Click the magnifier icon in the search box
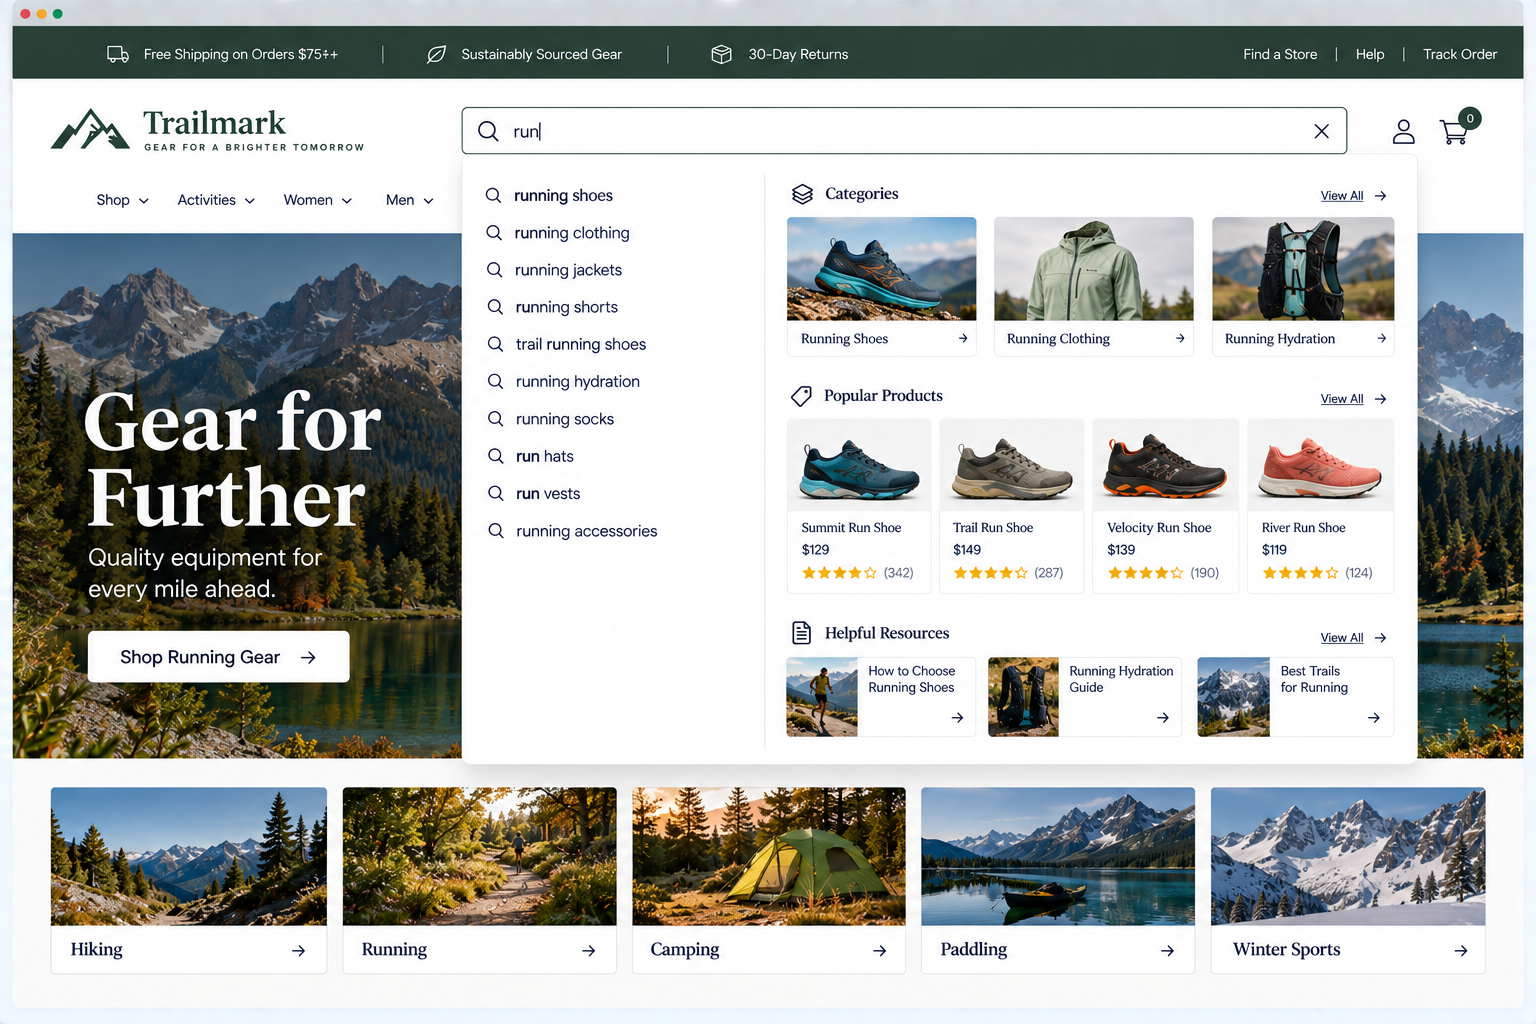Screen dimensions: 1536x1024 (x=488, y=131)
